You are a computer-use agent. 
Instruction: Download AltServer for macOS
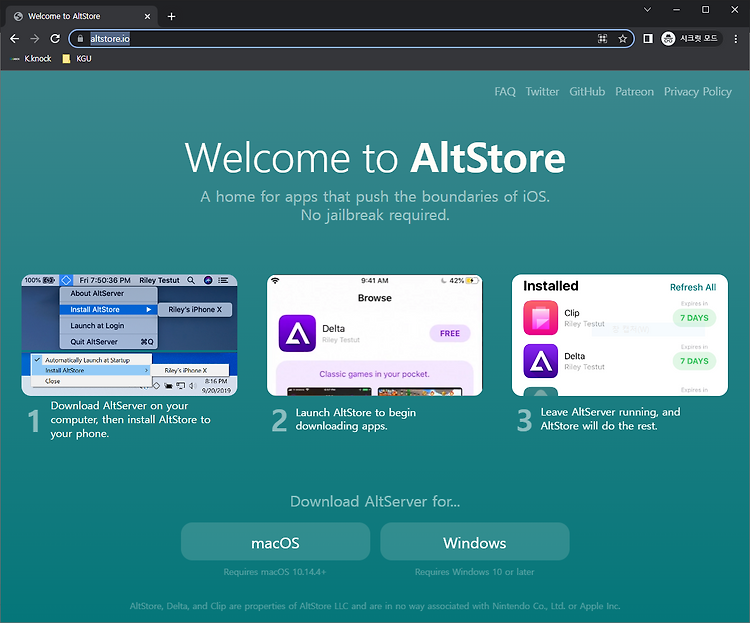point(276,541)
